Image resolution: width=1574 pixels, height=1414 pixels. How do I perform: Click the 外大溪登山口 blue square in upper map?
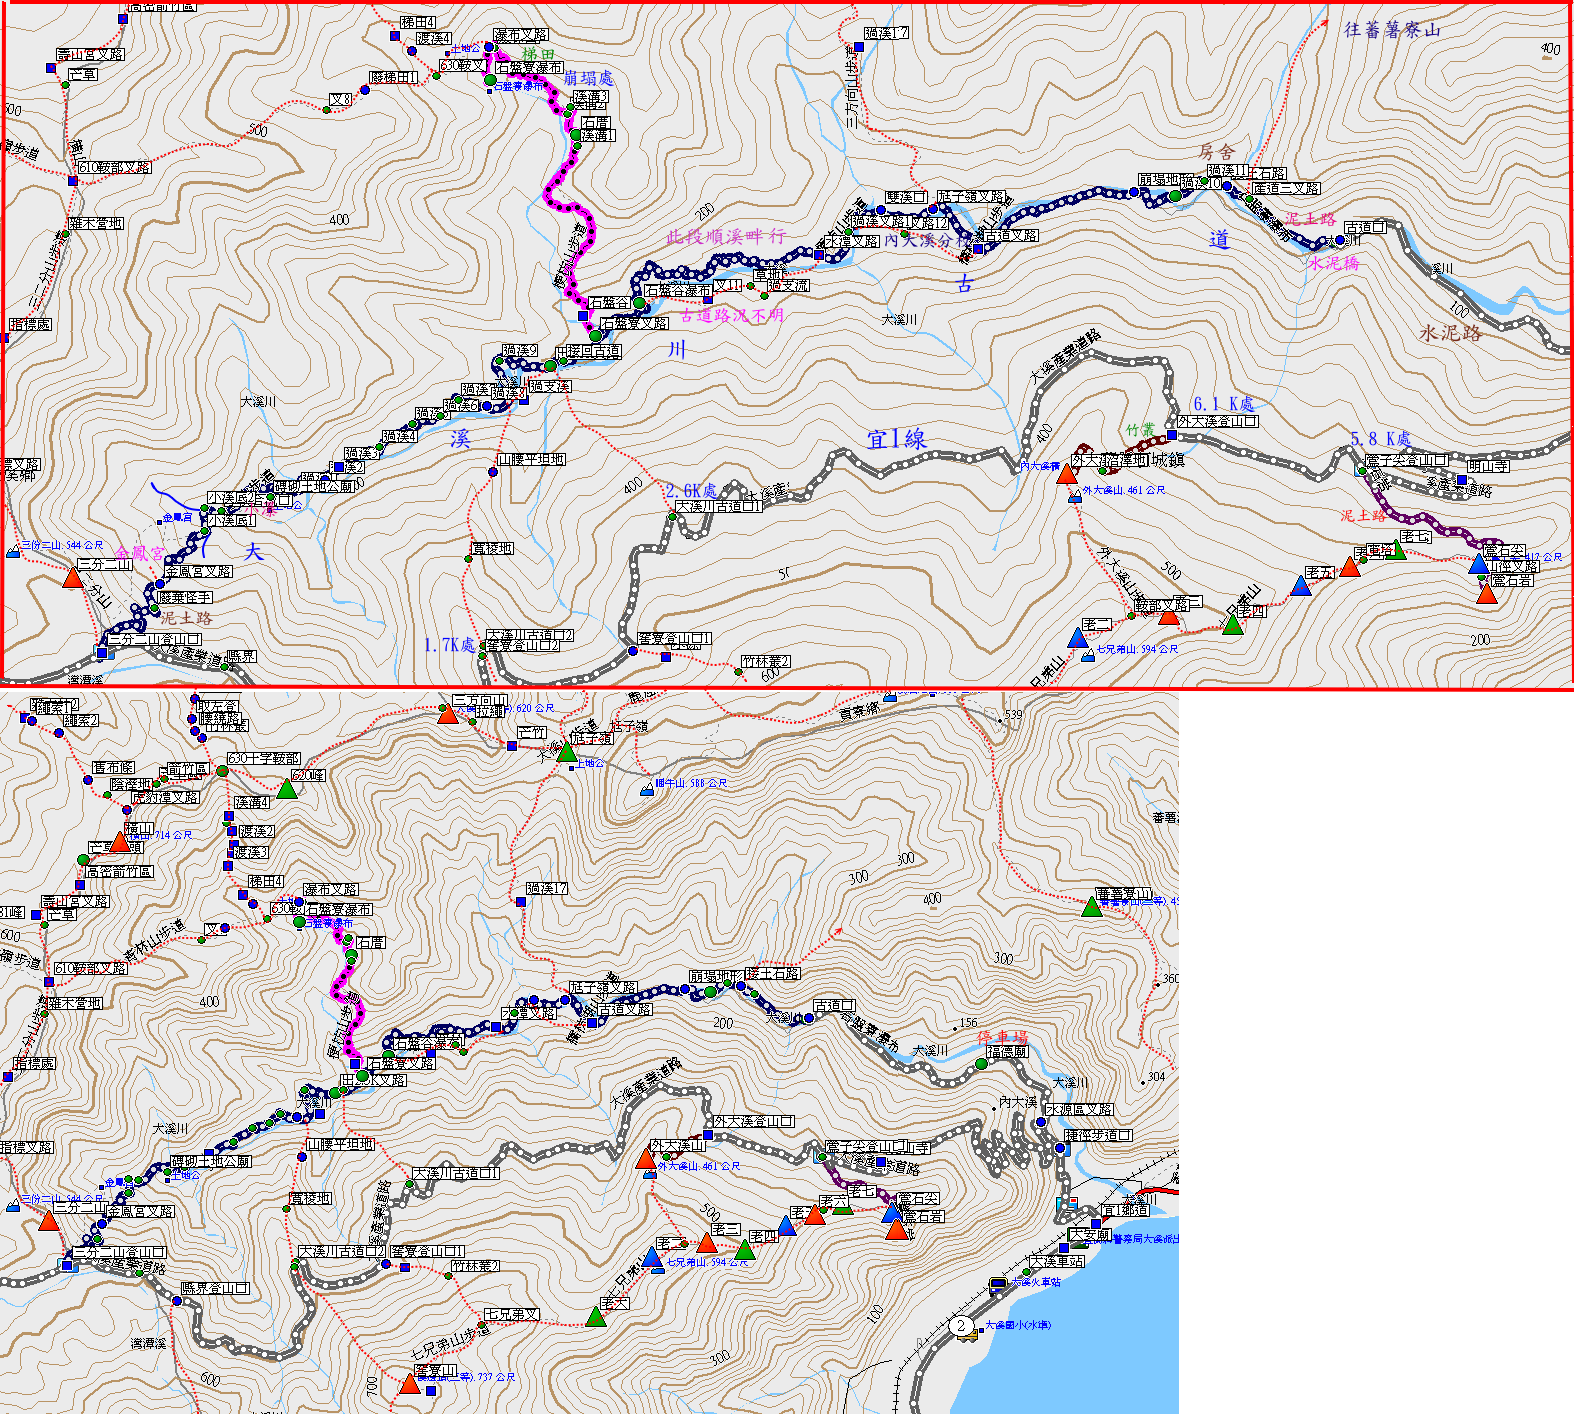tap(1171, 435)
